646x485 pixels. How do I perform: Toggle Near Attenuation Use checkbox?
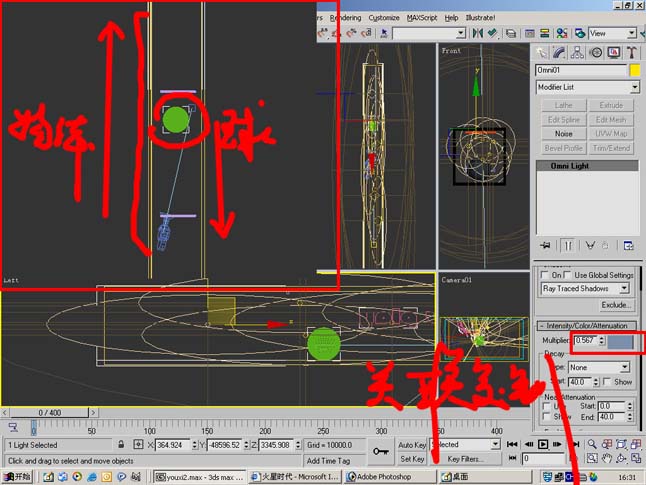(547, 407)
